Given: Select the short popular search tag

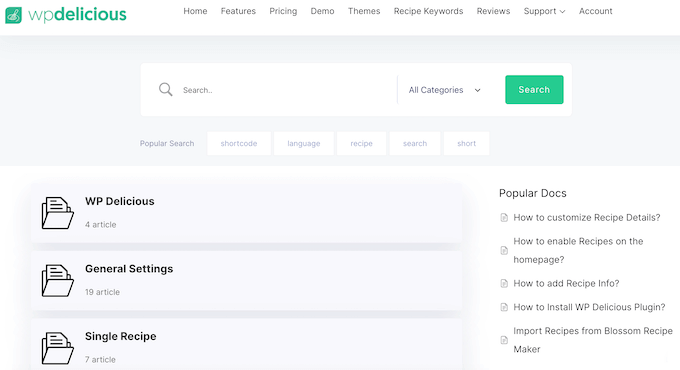Looking at the screenshot, I should [467, 144].
